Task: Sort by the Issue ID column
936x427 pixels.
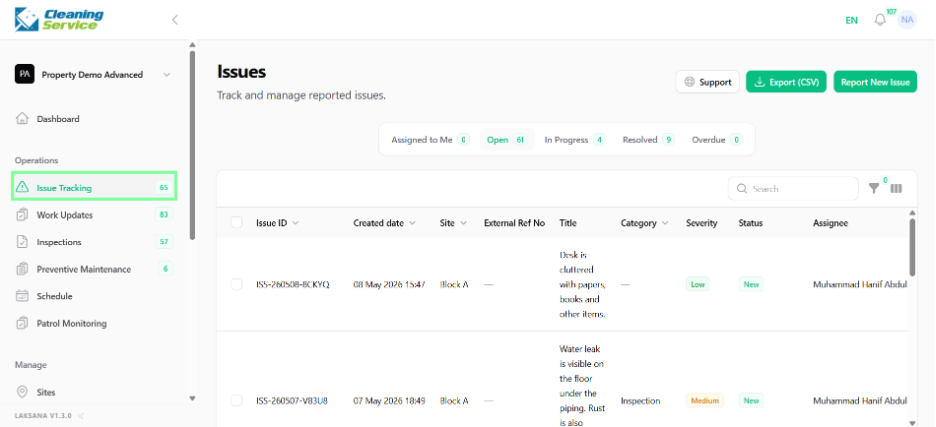Action: coord(278,223)
